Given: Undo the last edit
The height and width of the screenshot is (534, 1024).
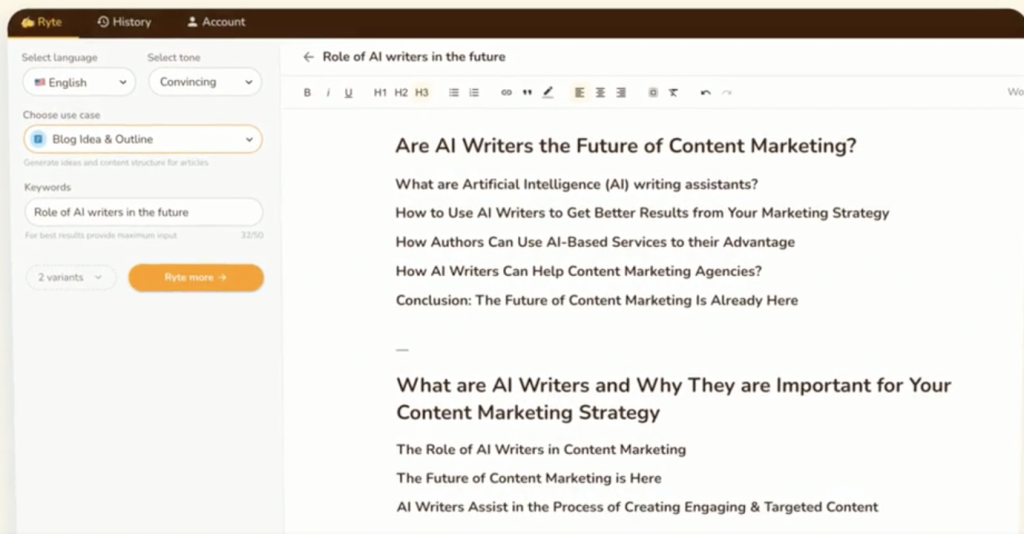Looking at the screenshot, I should [x=705, y=93].
